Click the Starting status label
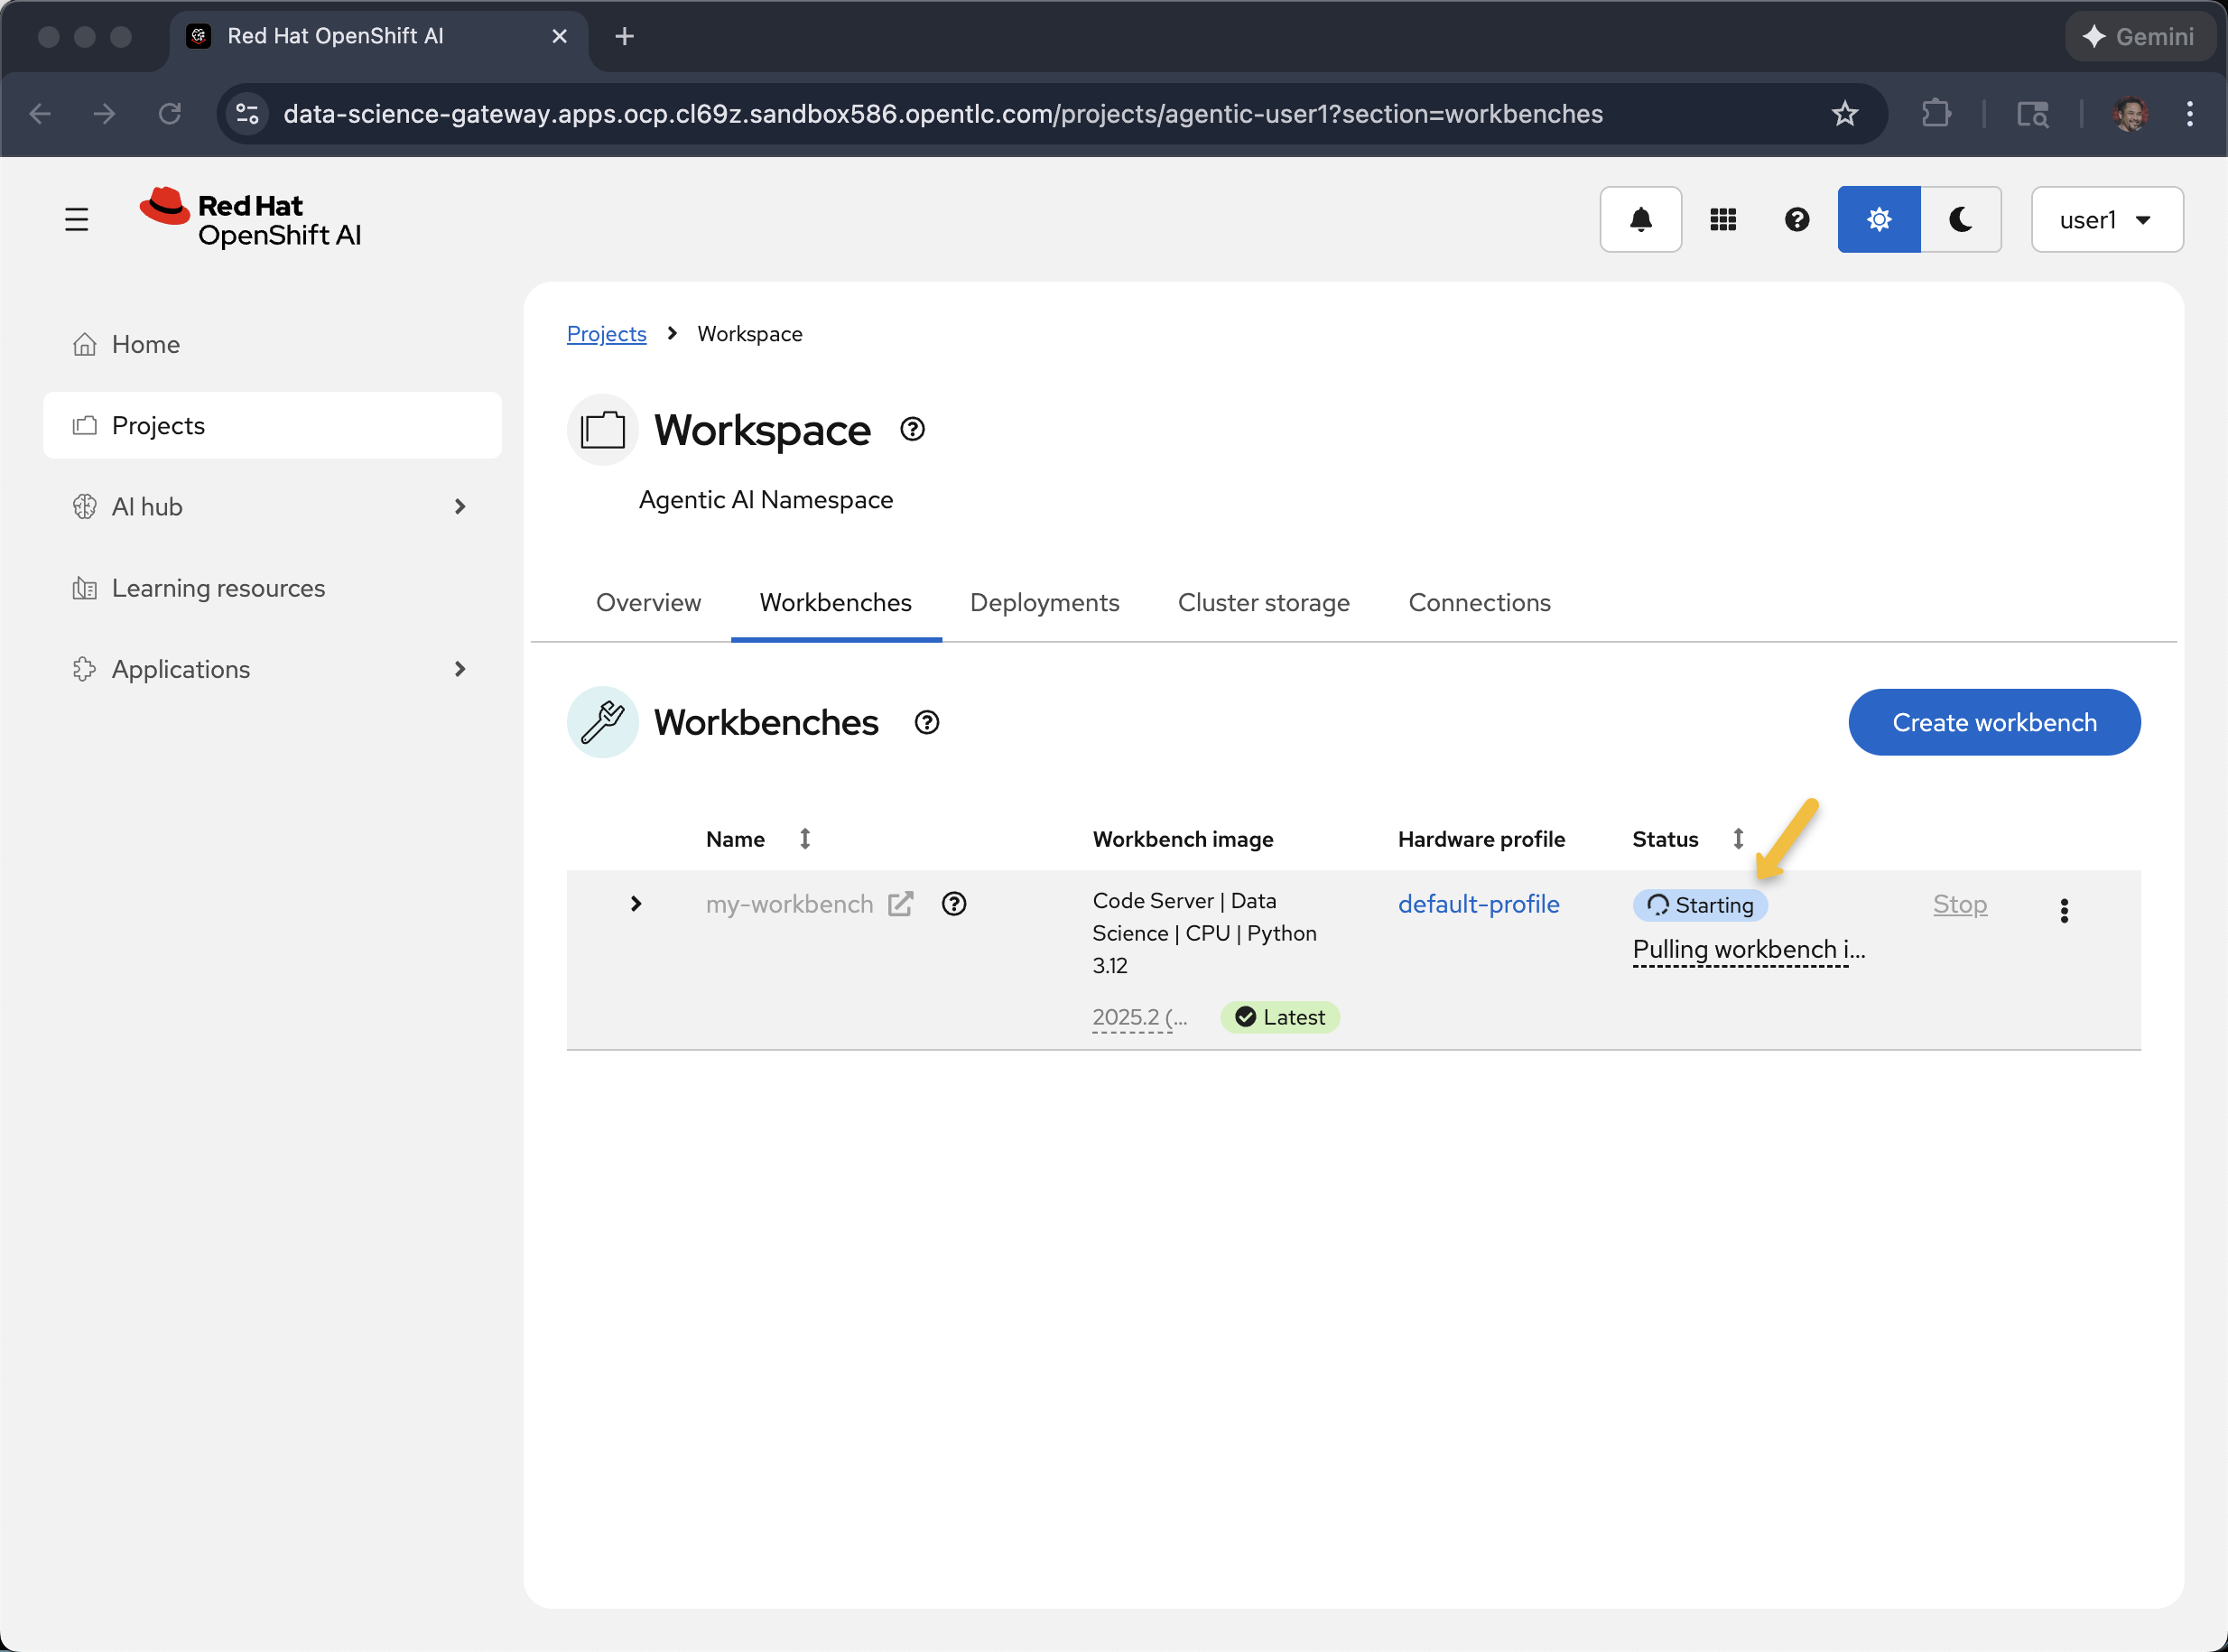The image size is (2228, 1652). pos(1700,905)
